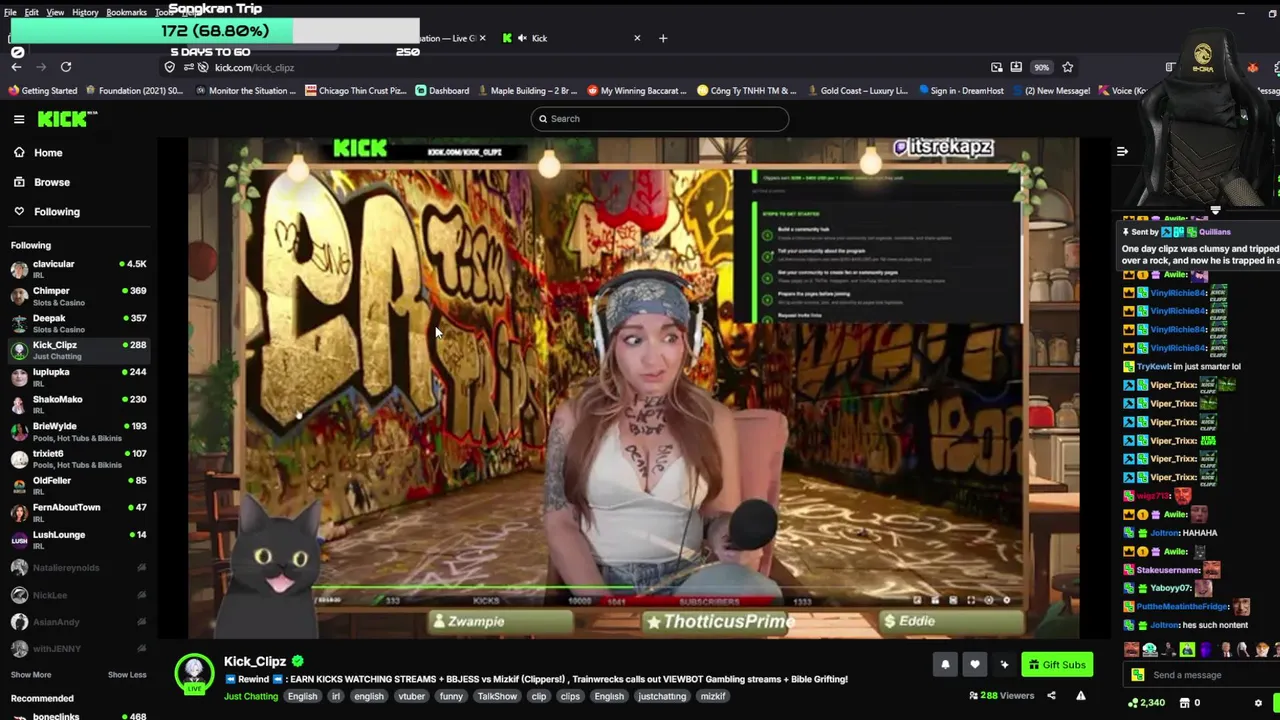1280x720 pixels.
Task: Select the vtuber tag
Action: pos(412,696)
